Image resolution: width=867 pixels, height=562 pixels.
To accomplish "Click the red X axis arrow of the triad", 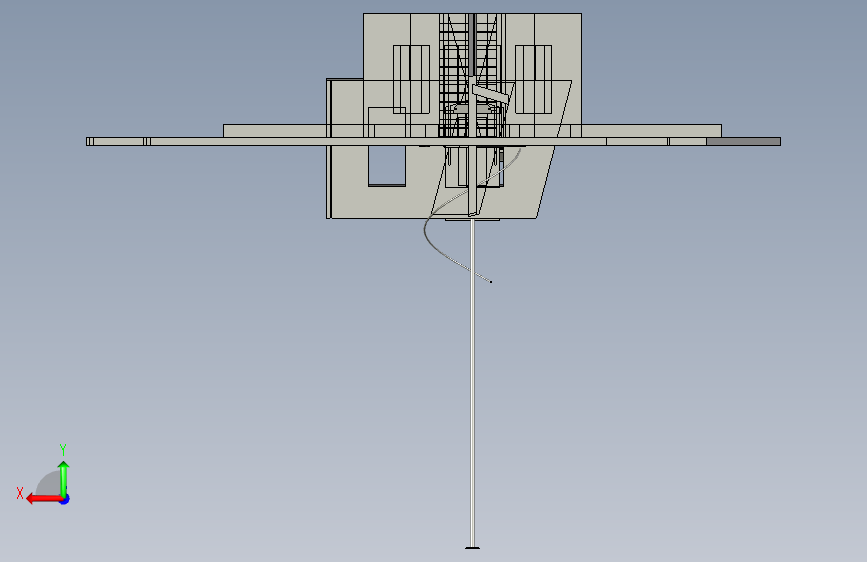I will point(44,499).
